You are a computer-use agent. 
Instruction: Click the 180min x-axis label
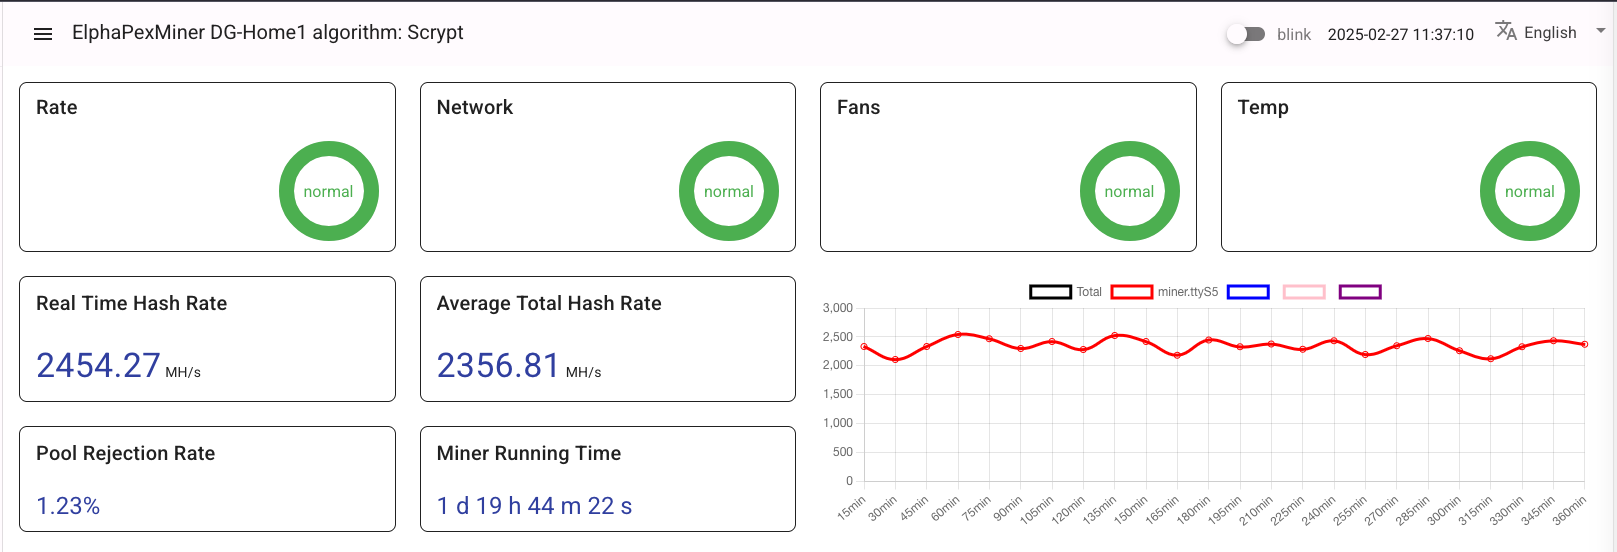[1193, 510]
